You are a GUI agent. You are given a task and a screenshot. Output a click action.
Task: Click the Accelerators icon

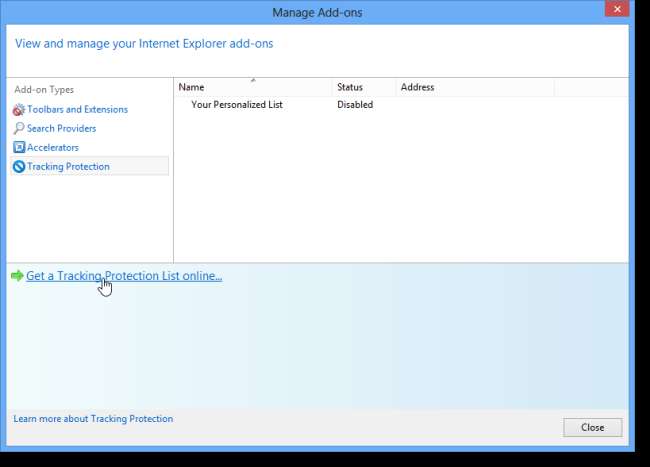(x=19, y=147)
